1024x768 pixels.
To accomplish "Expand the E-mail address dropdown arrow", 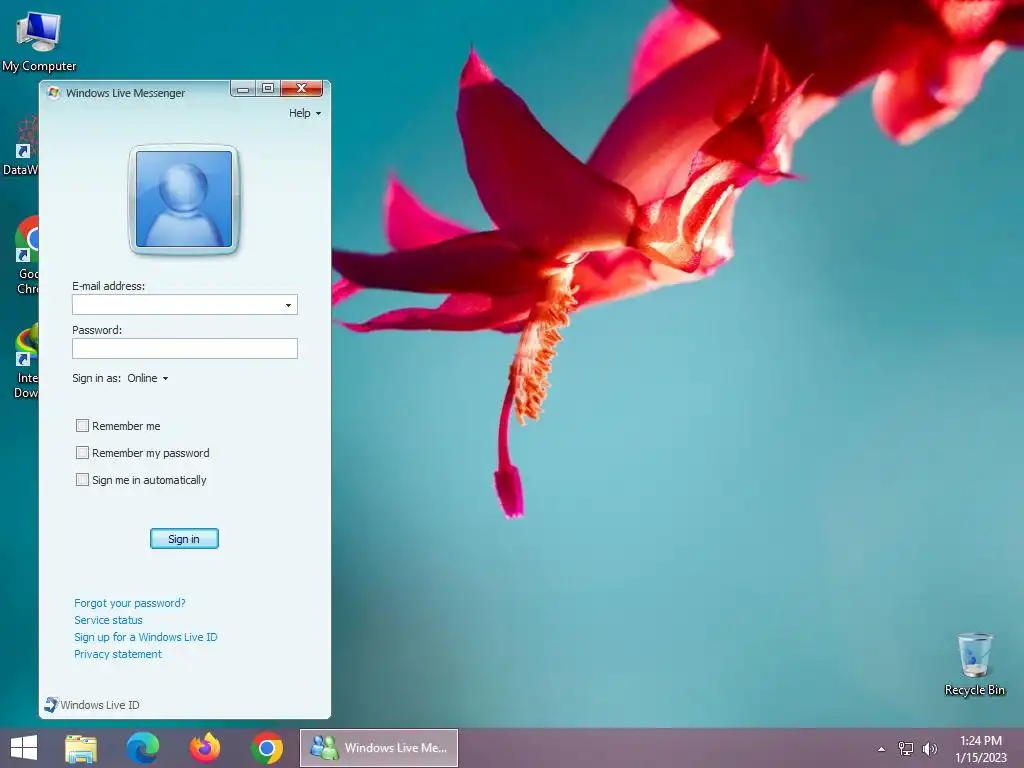I will 288,305.
